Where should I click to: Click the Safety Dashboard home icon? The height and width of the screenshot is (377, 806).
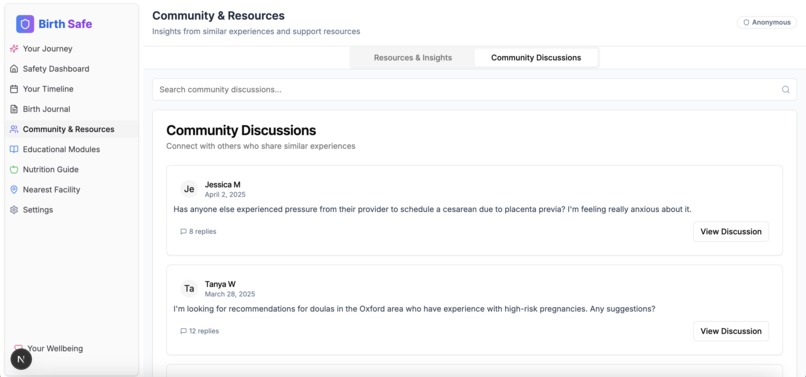pos(14,69)
